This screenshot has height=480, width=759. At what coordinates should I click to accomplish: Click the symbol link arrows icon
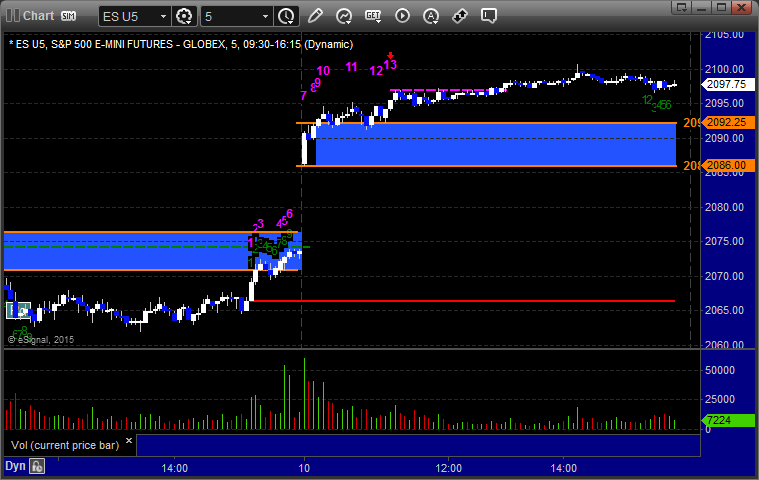[460, 16]
